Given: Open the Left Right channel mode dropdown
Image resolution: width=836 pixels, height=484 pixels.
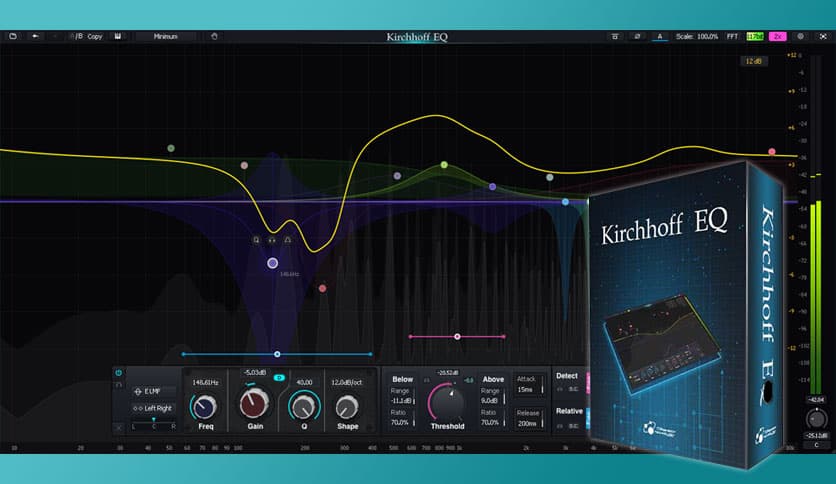Looking at the screenshot, I should (x=154, y=408).
